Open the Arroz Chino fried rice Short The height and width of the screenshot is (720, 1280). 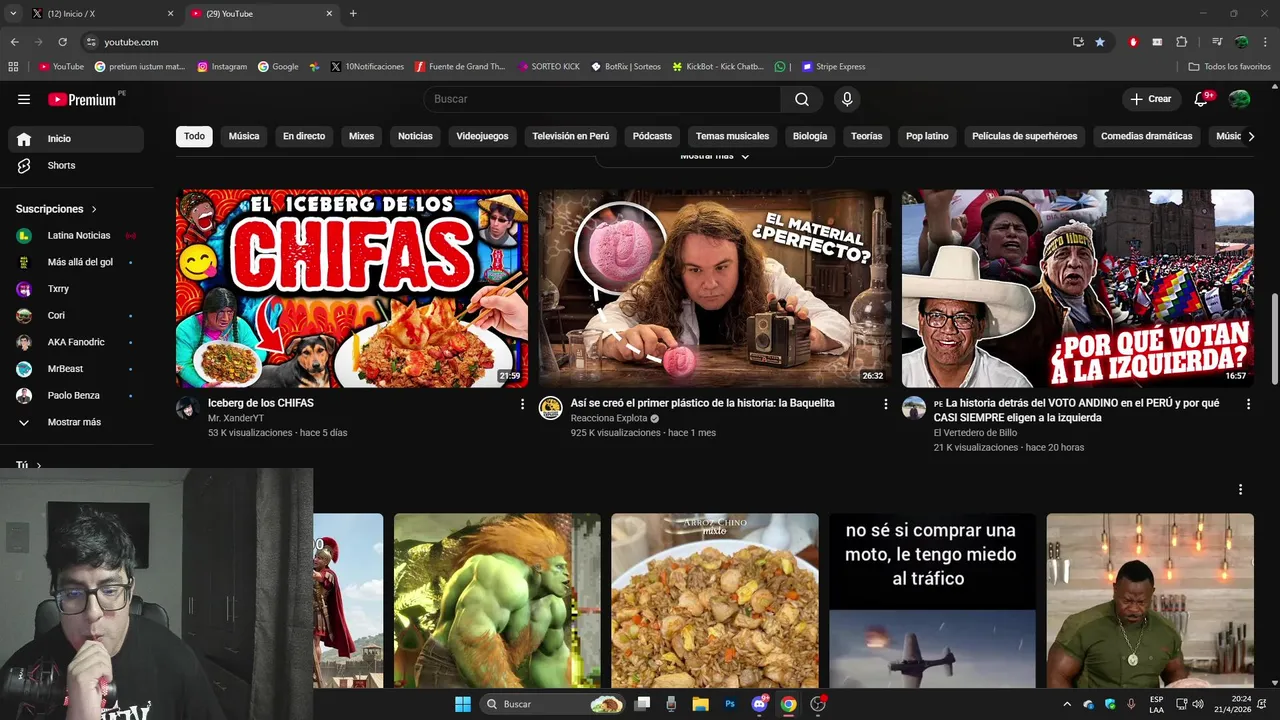(715, 600)
